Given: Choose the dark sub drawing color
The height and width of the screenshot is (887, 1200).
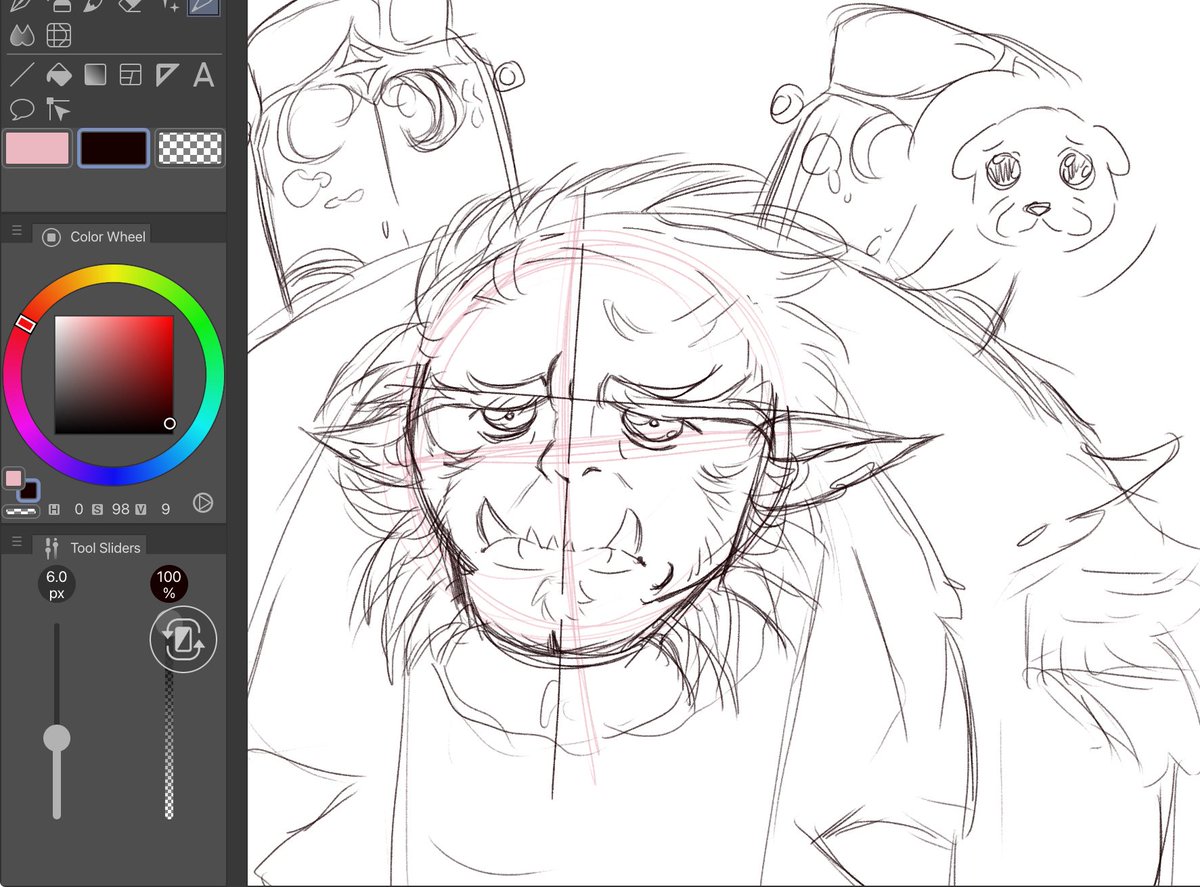Looking at the screenshot, I should [x=114, y=147].
